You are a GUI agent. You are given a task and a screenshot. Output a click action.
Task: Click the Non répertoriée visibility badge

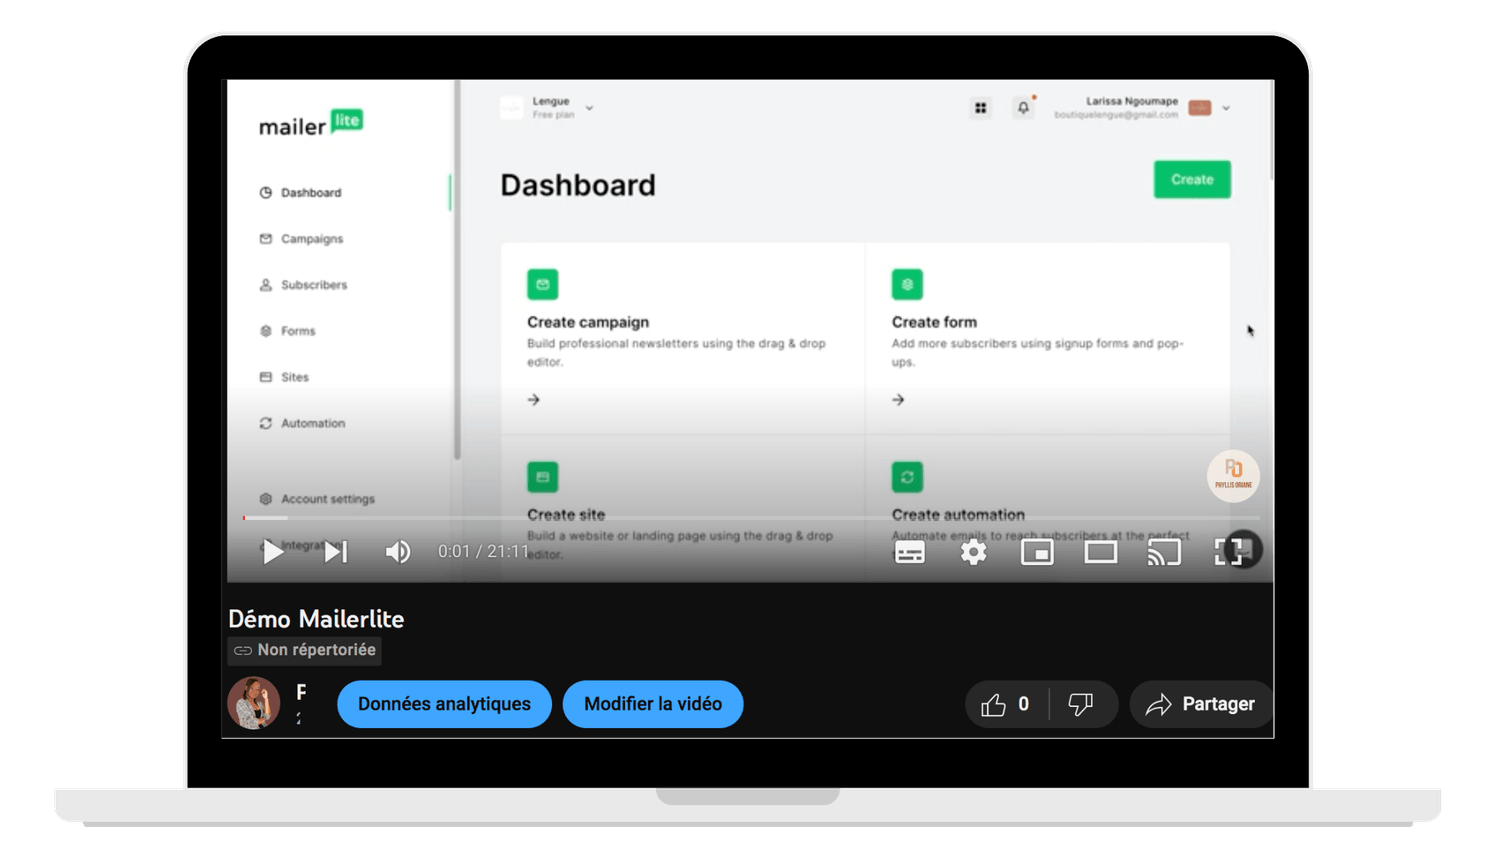[305, 650]
